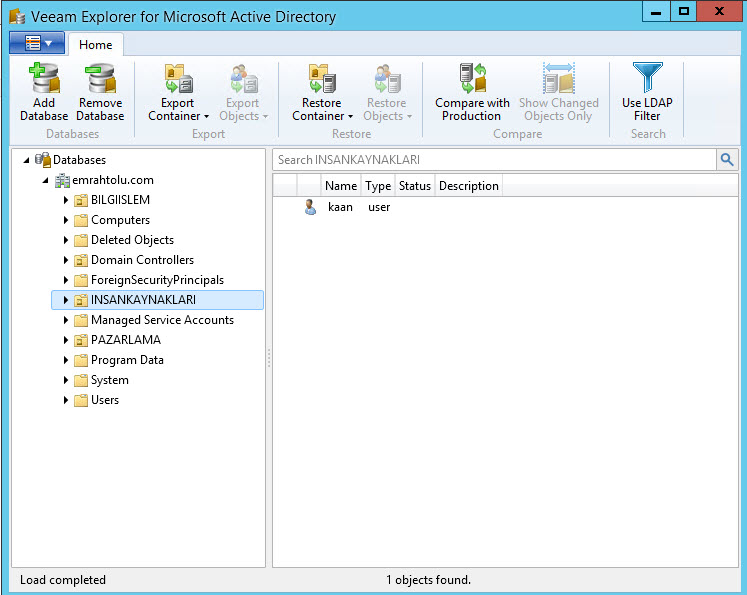Select the emrahtolu.com label
This screenshot has height=595, width=747.
click(x=113, y=180)
